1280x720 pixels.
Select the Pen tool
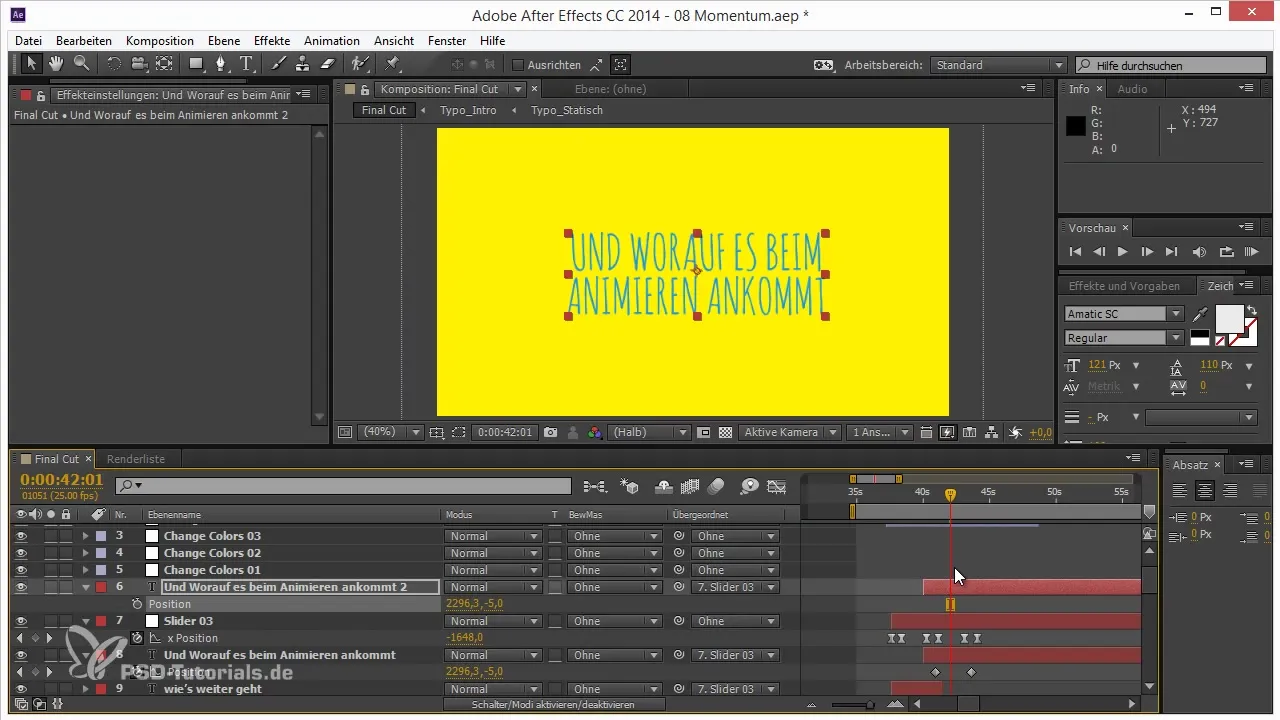pos(222,64)
